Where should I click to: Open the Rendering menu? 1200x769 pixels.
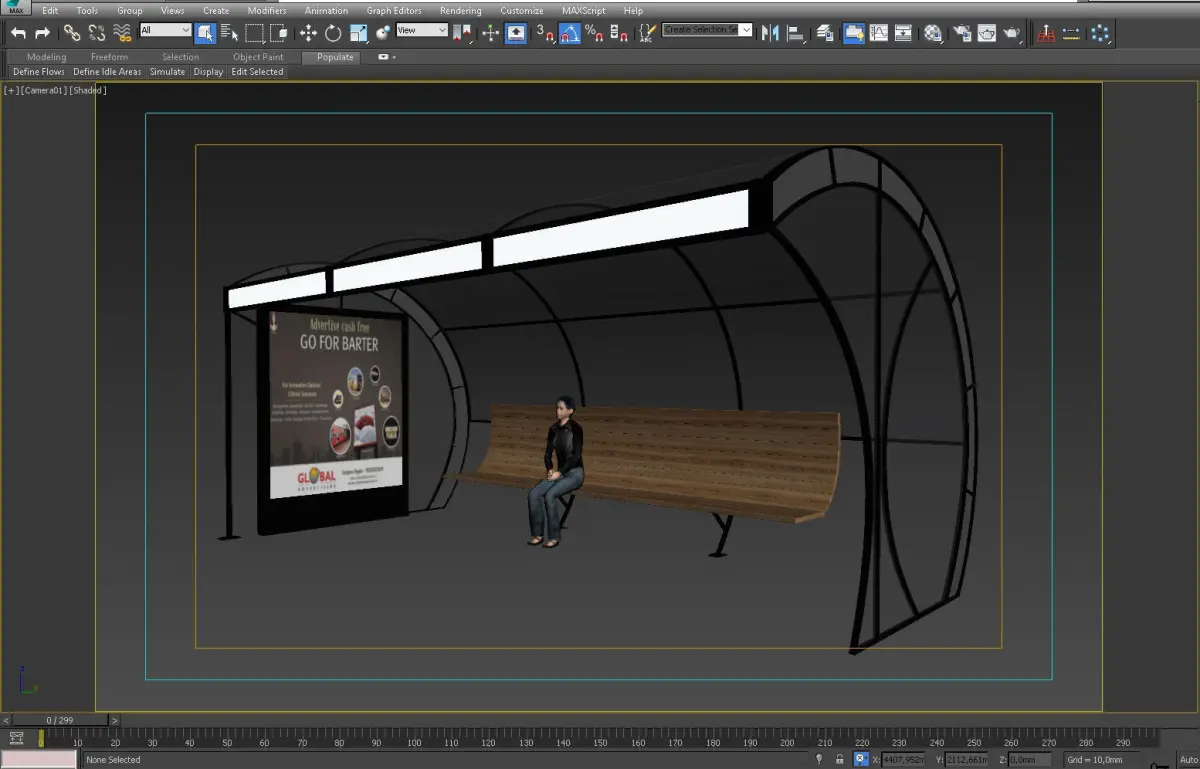pos(460,11)
